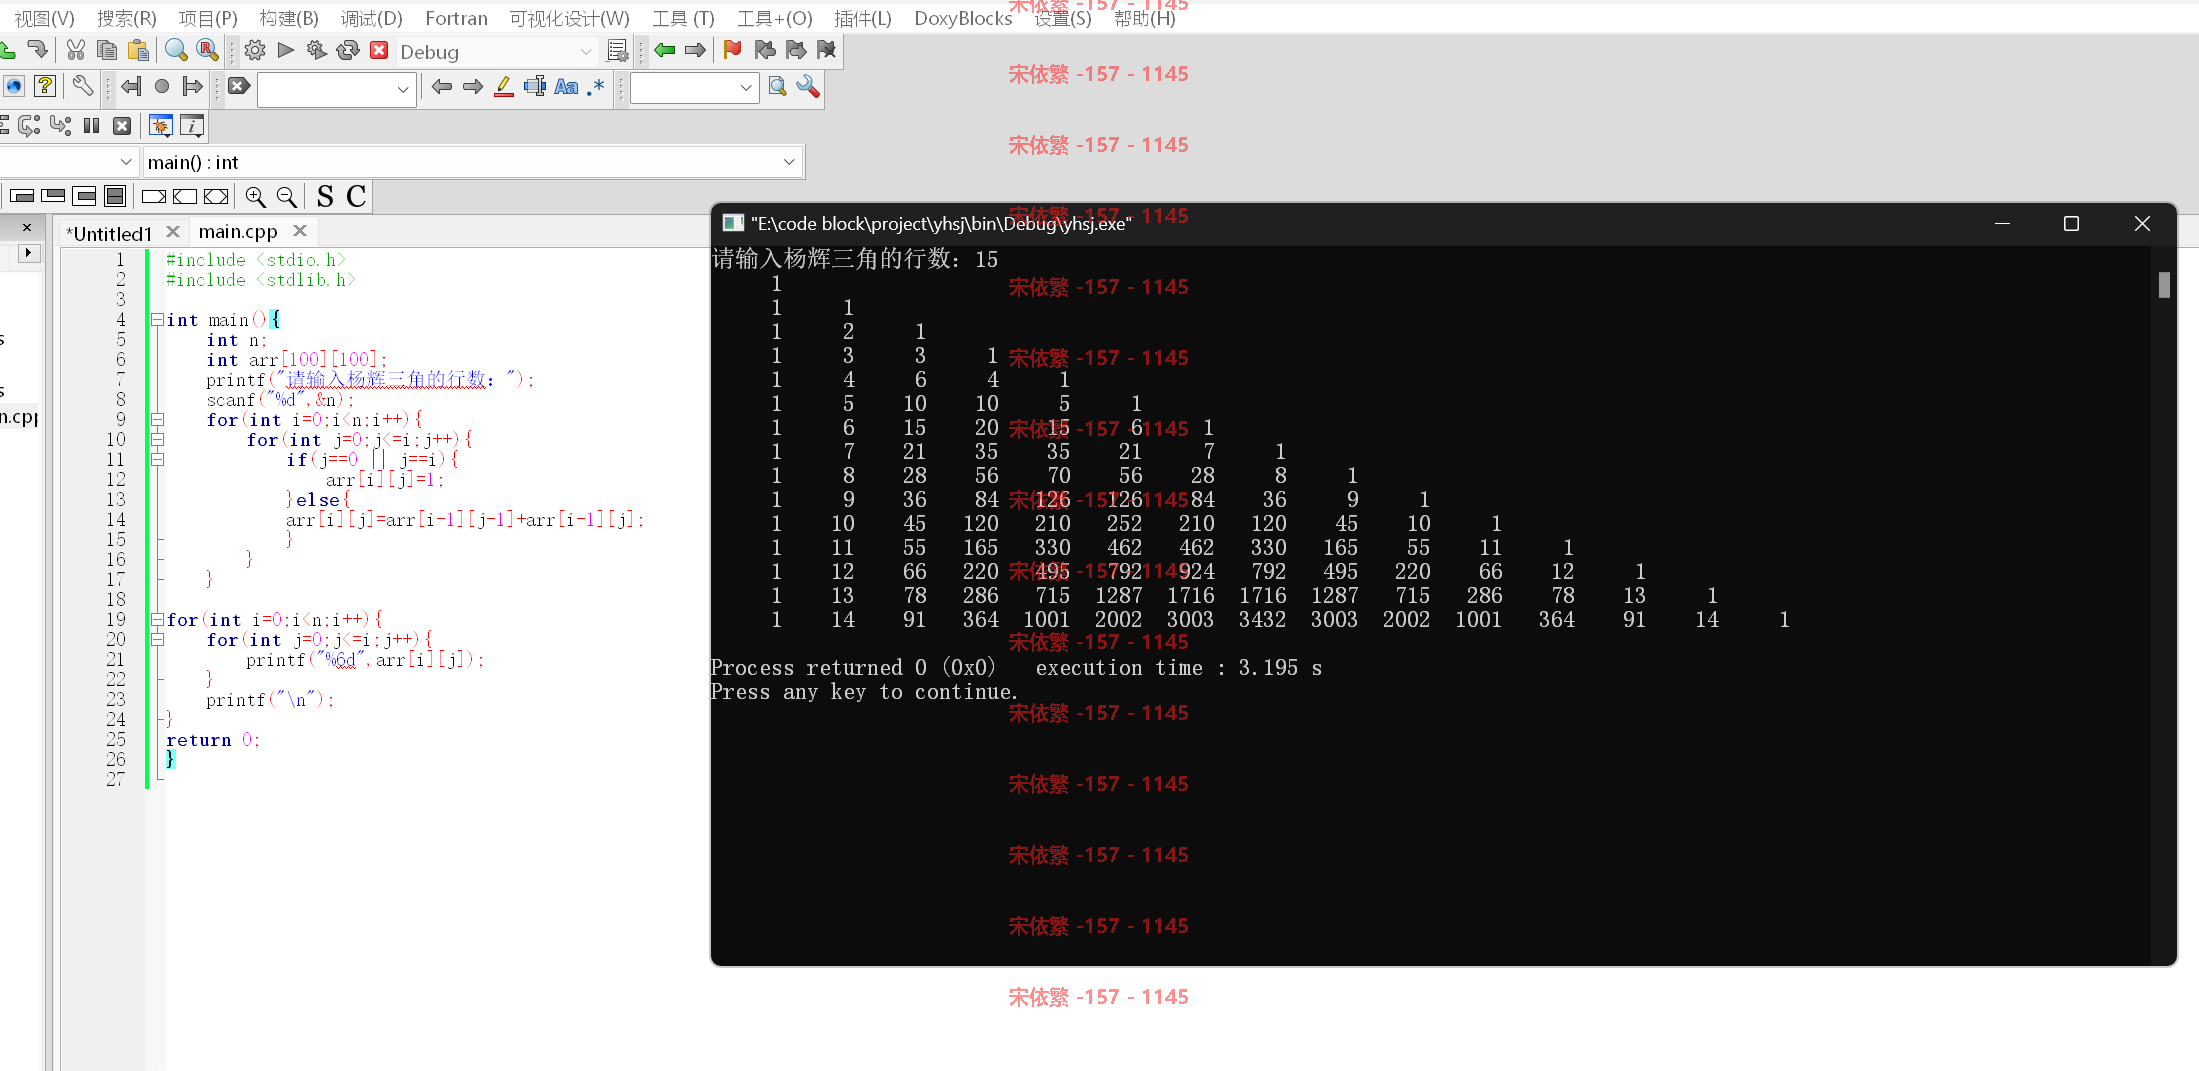Go to the next bookmark icon
The width and height of the screenshot is (2199, 1071).
[x=796, y=50]
